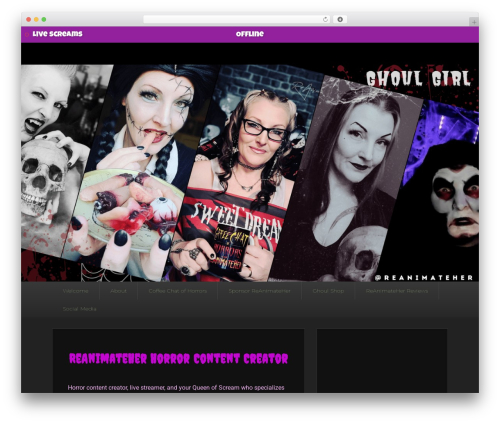Click the Ghoul Girl header banner image

pos(250,173)
